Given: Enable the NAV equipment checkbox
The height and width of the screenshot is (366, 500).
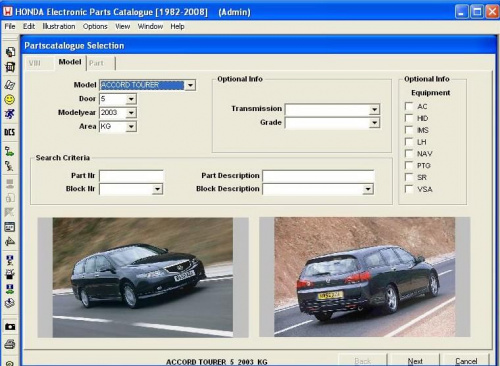Looking at the screenshot, I should [409, 153].
